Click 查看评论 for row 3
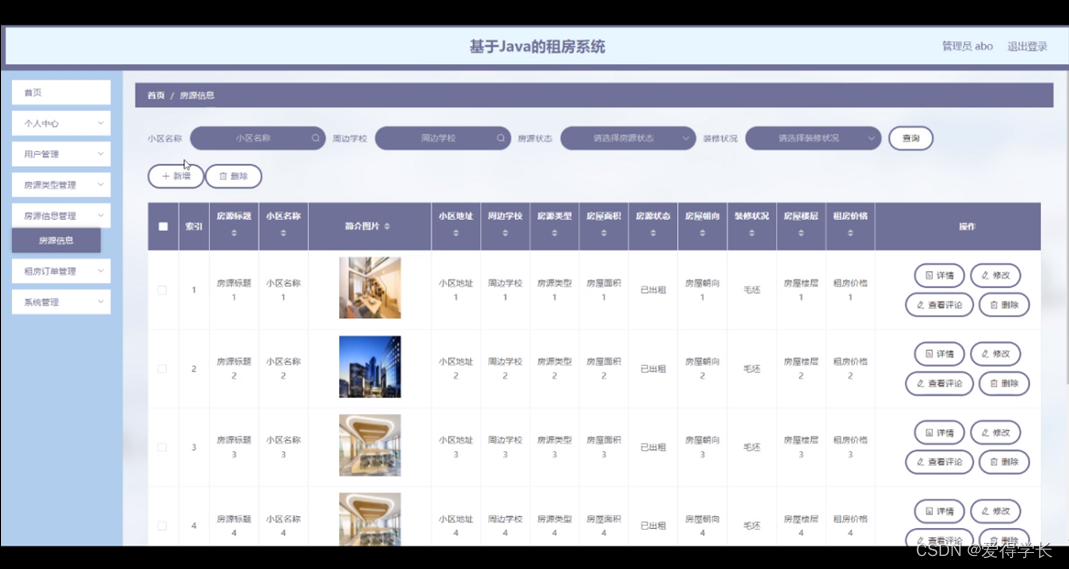The image size is (1069, 569). 939,462
